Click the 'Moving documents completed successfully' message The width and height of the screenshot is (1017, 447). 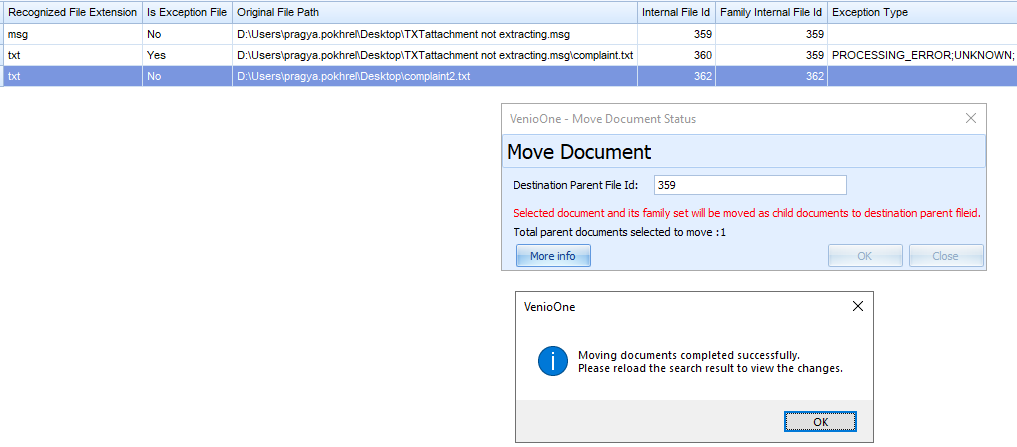pyautogui.click(x=689, y=356)
